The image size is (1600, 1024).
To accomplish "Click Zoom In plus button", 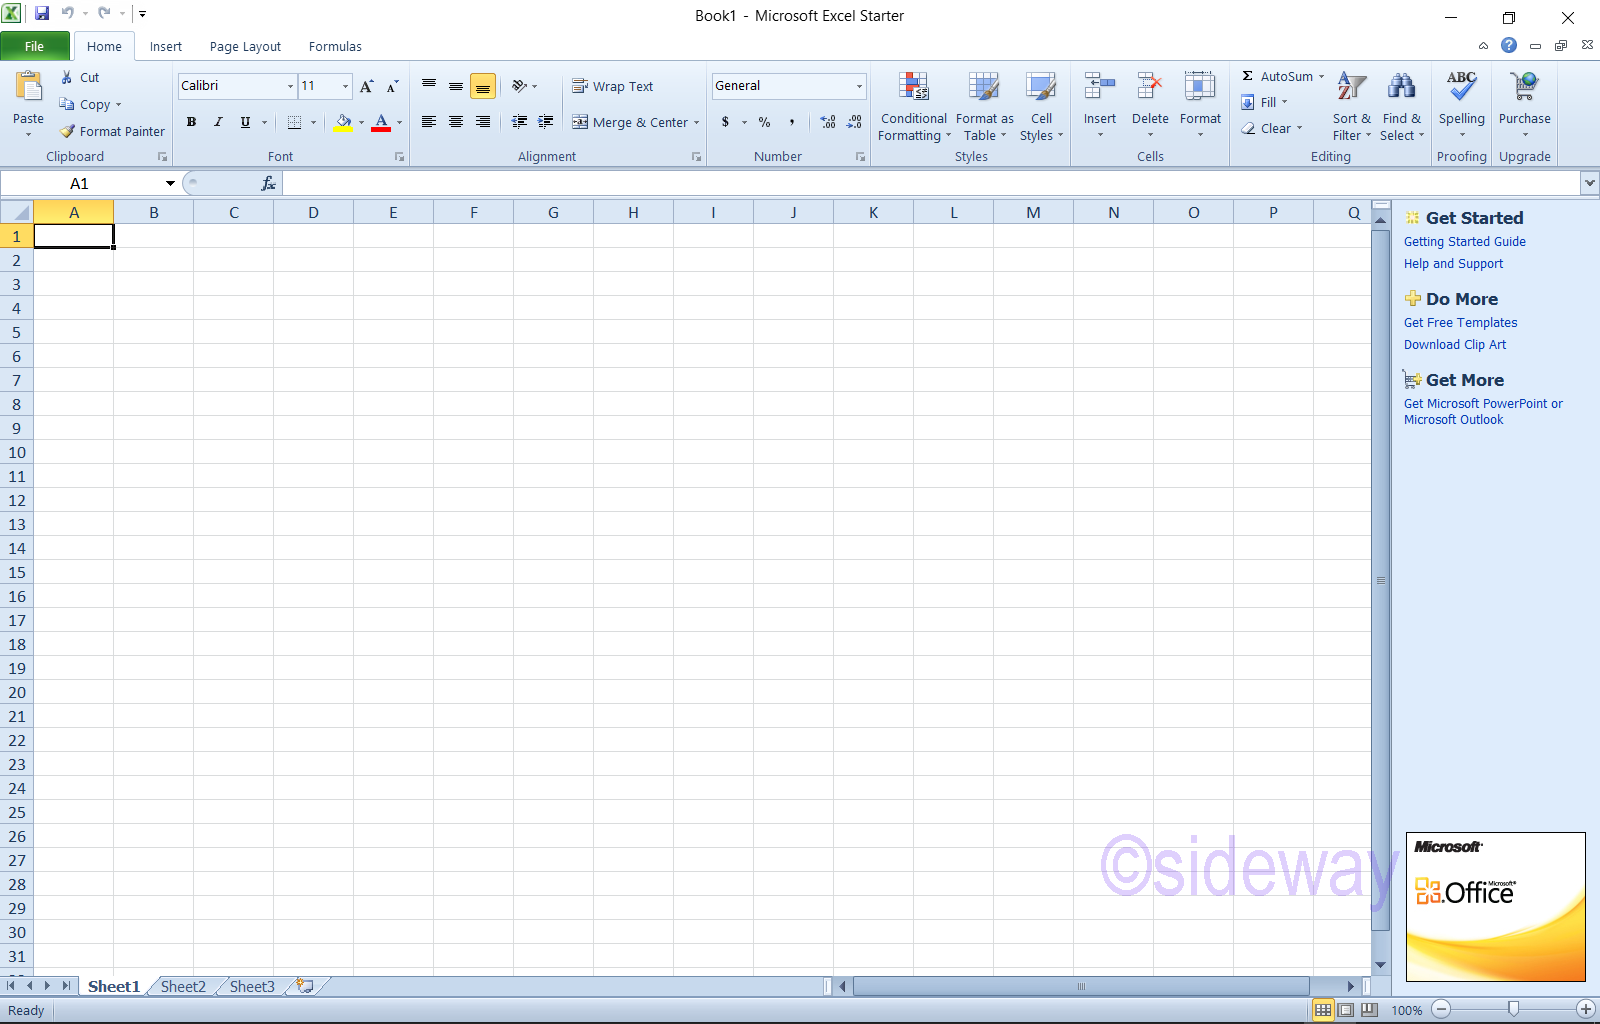I will (x=1586, y=1009).
